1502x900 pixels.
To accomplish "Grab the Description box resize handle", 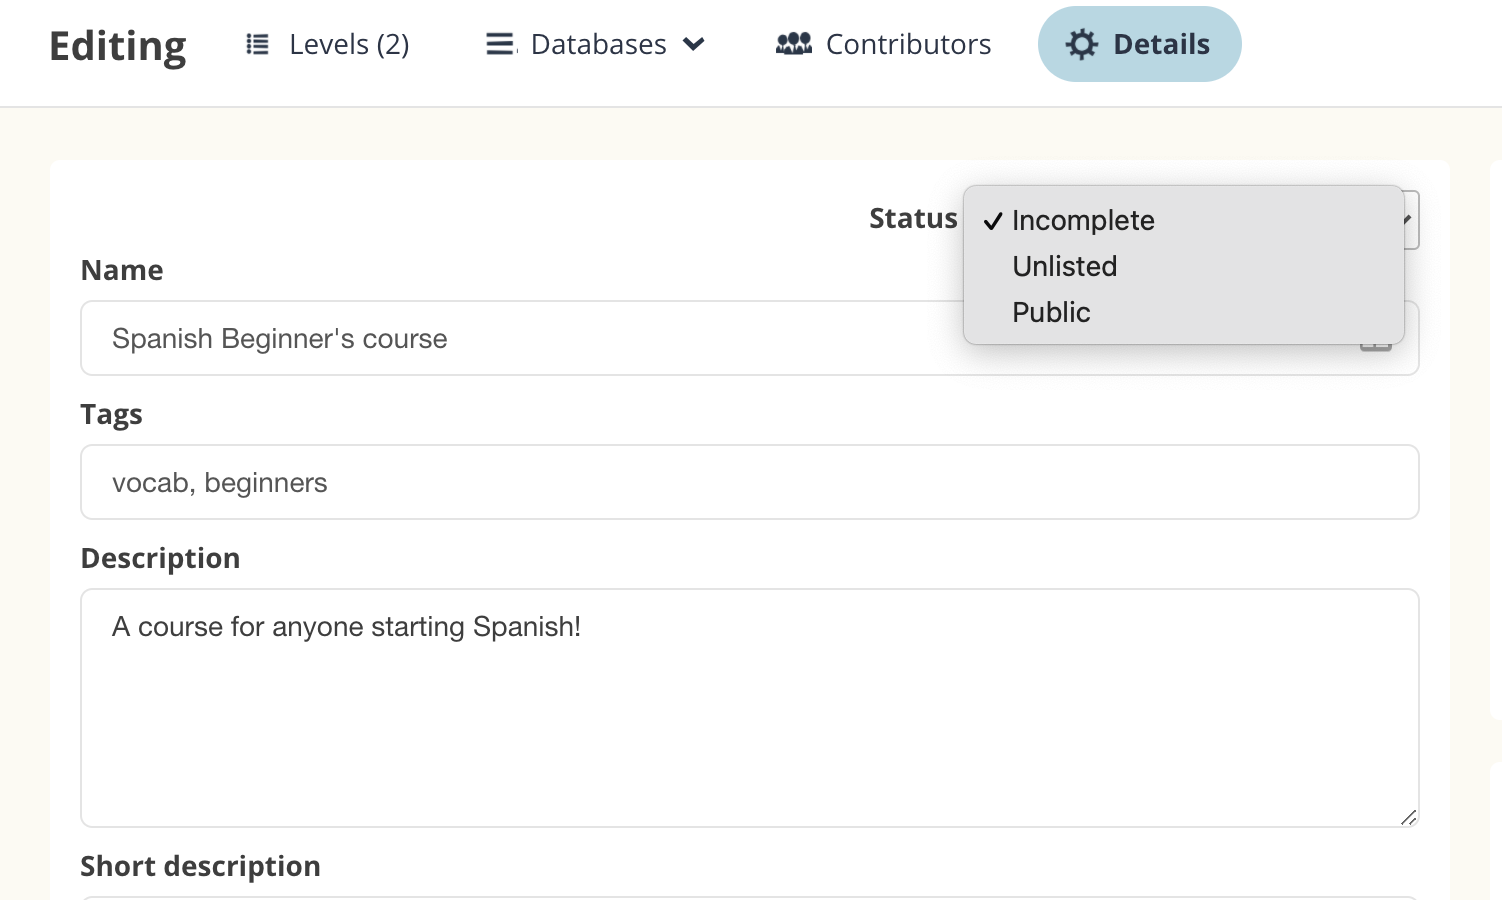I will [1408, 817].
